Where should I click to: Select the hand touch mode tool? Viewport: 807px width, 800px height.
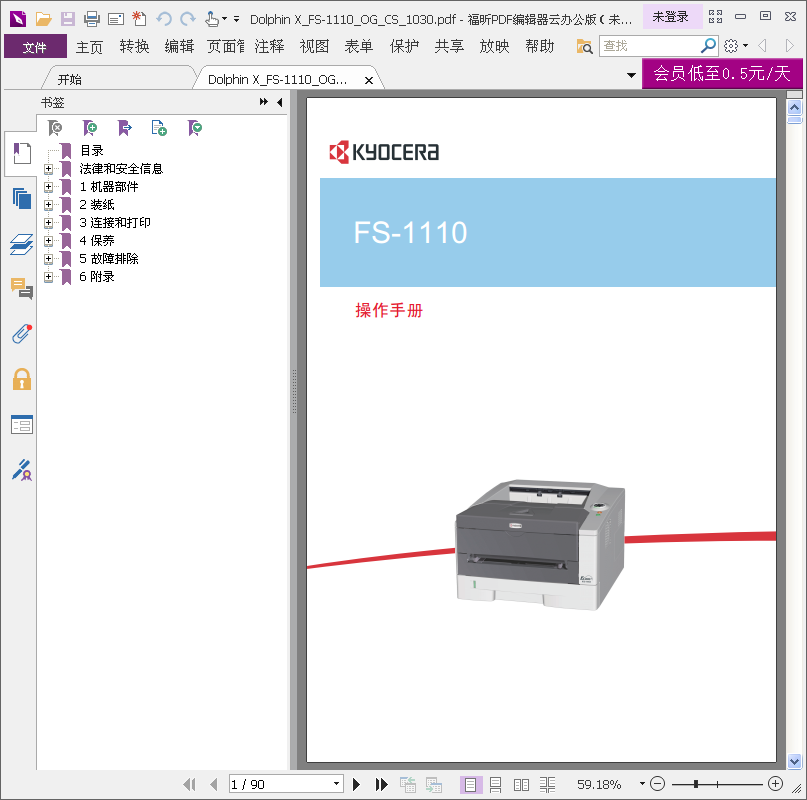(212, 19)
